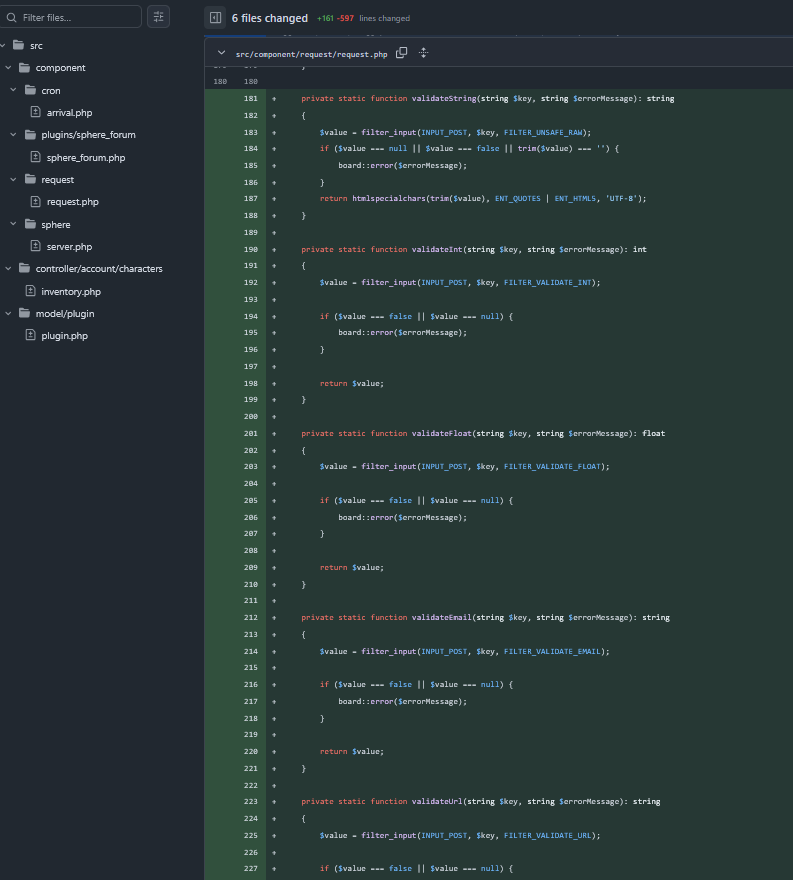
Task: Click the validateUrl function name
Action: [437, 801]
